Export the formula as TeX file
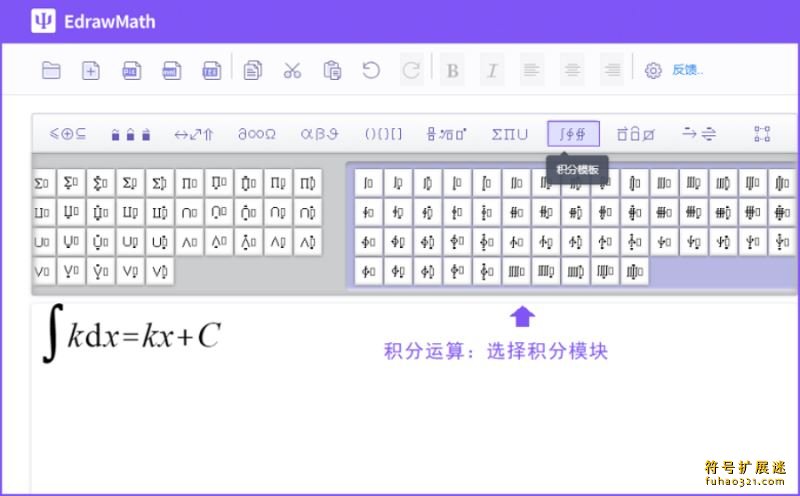 tap(212, 70)
